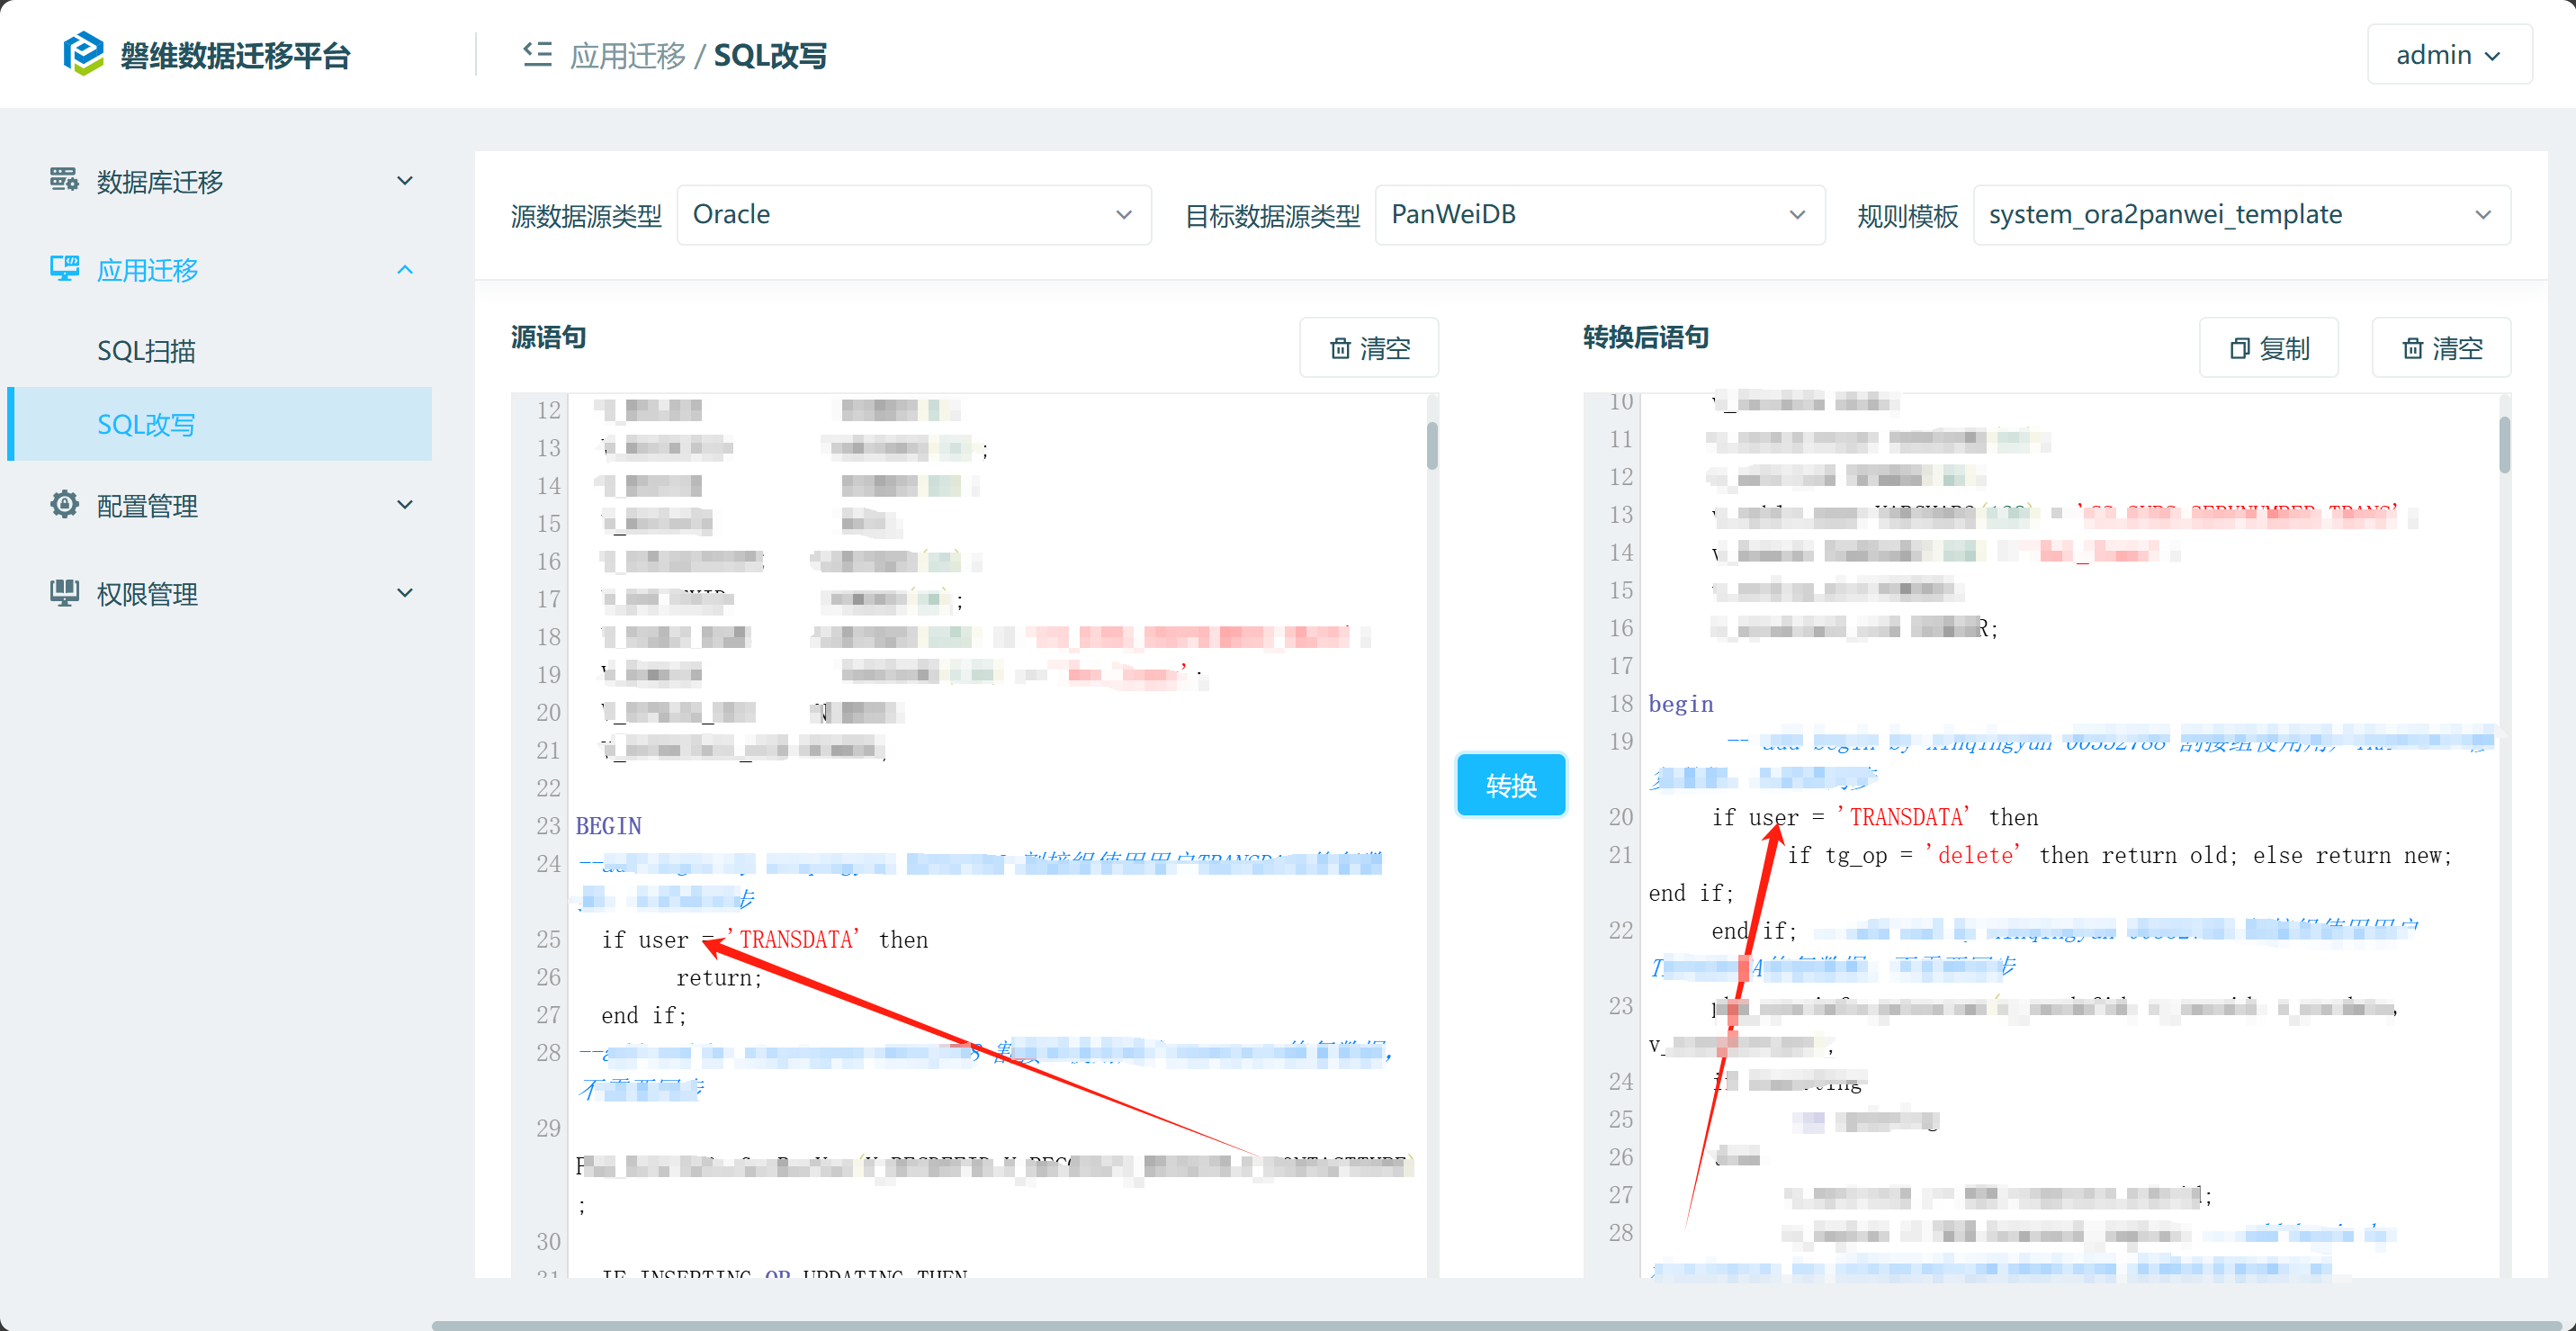2576x1331 pixels.
Task: Click the 权限管理 sidebar icon
Action: coord(64,593)
